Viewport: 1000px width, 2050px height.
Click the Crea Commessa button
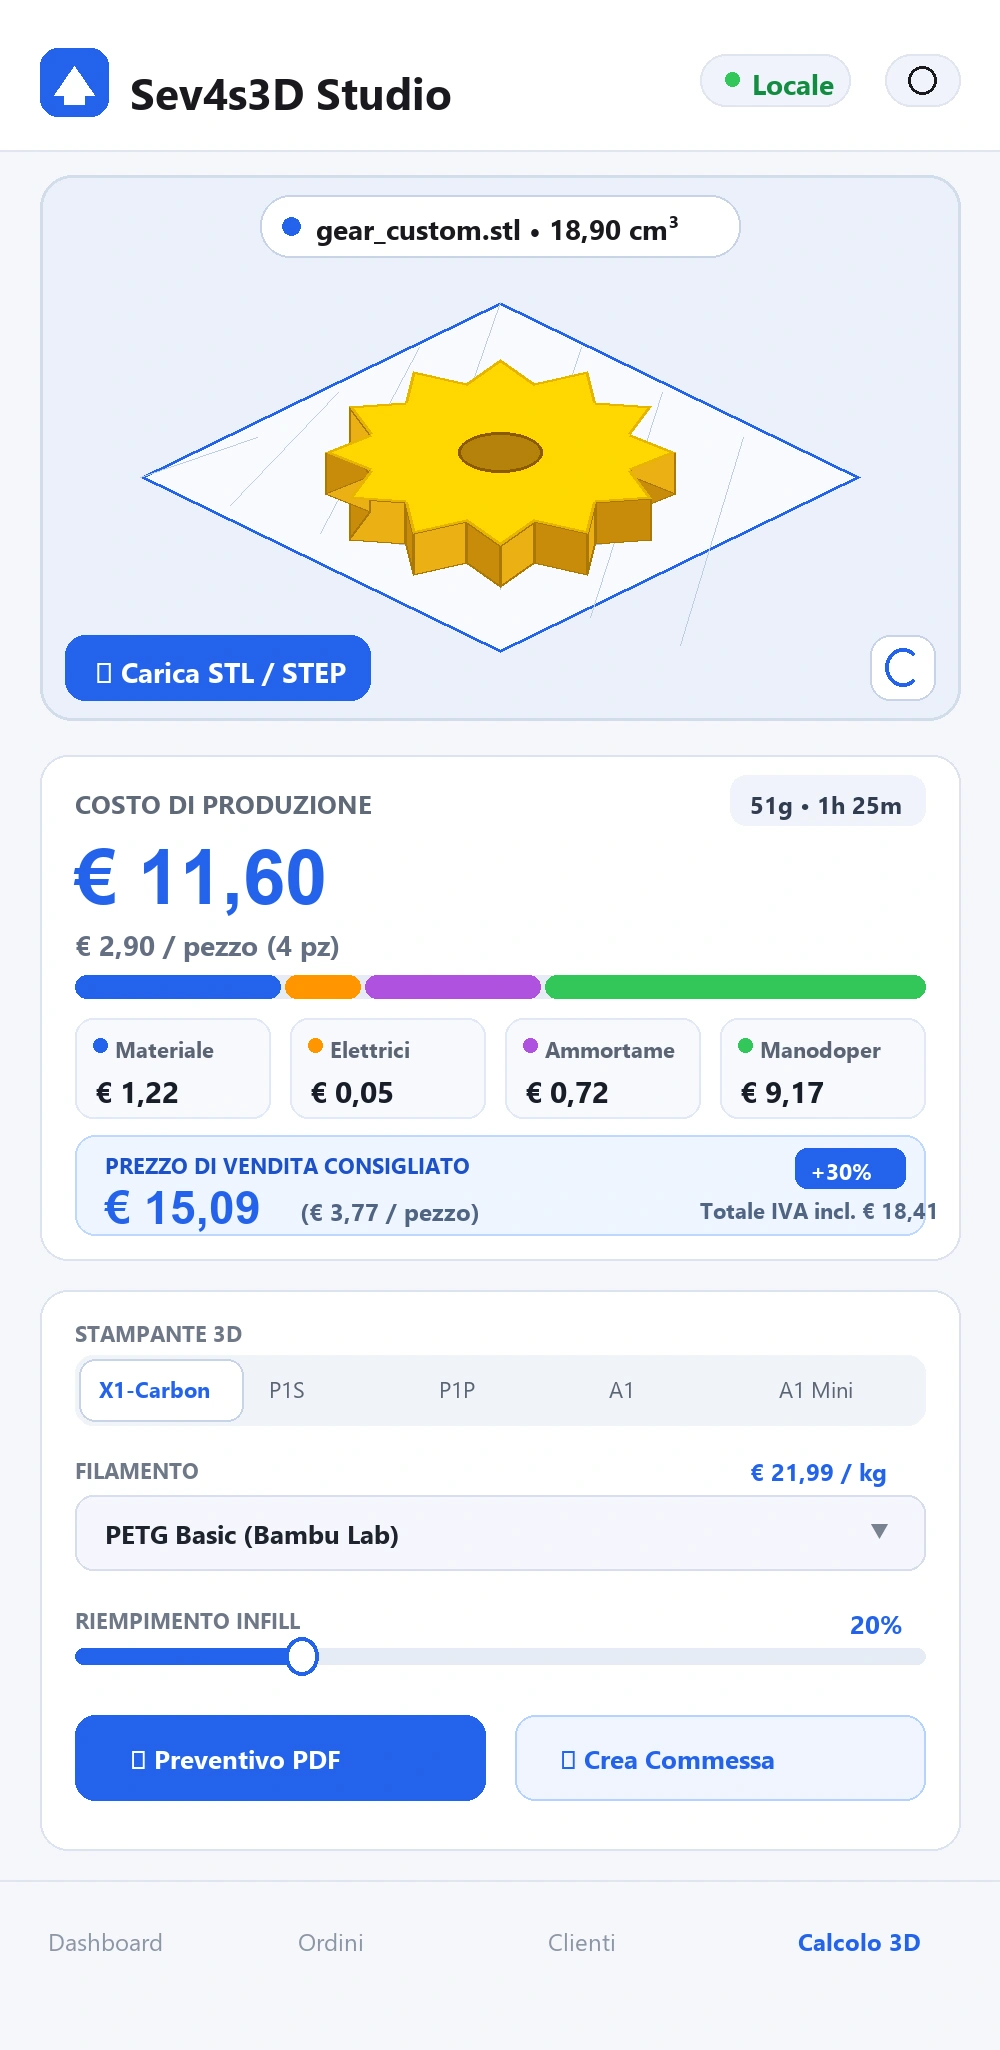[720, 1758]
